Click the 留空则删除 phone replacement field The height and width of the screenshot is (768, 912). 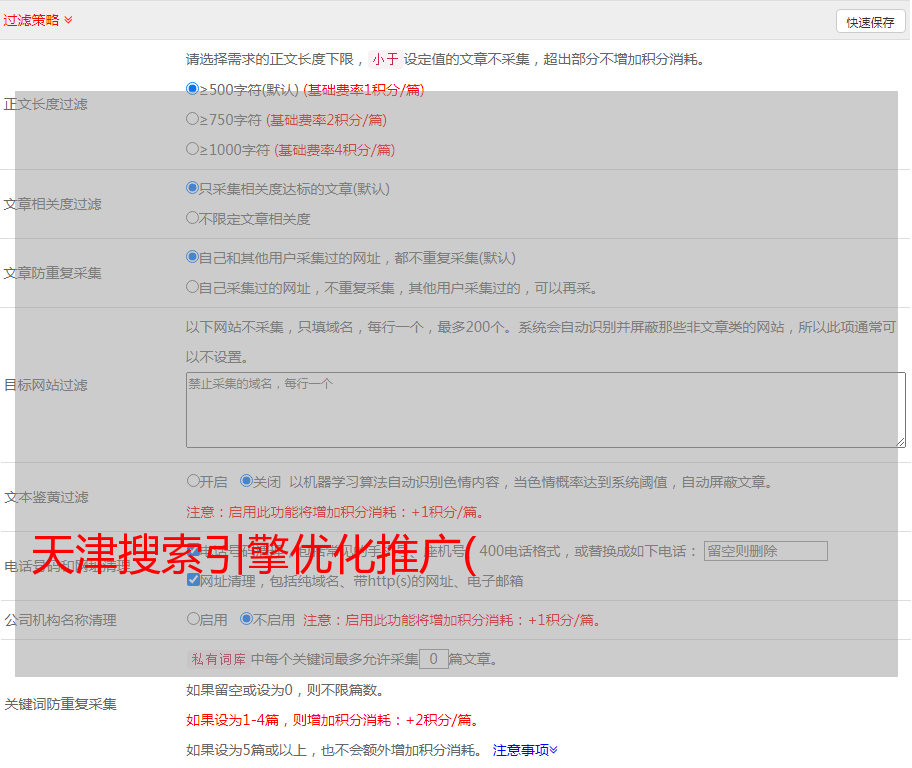pos(765,551)
